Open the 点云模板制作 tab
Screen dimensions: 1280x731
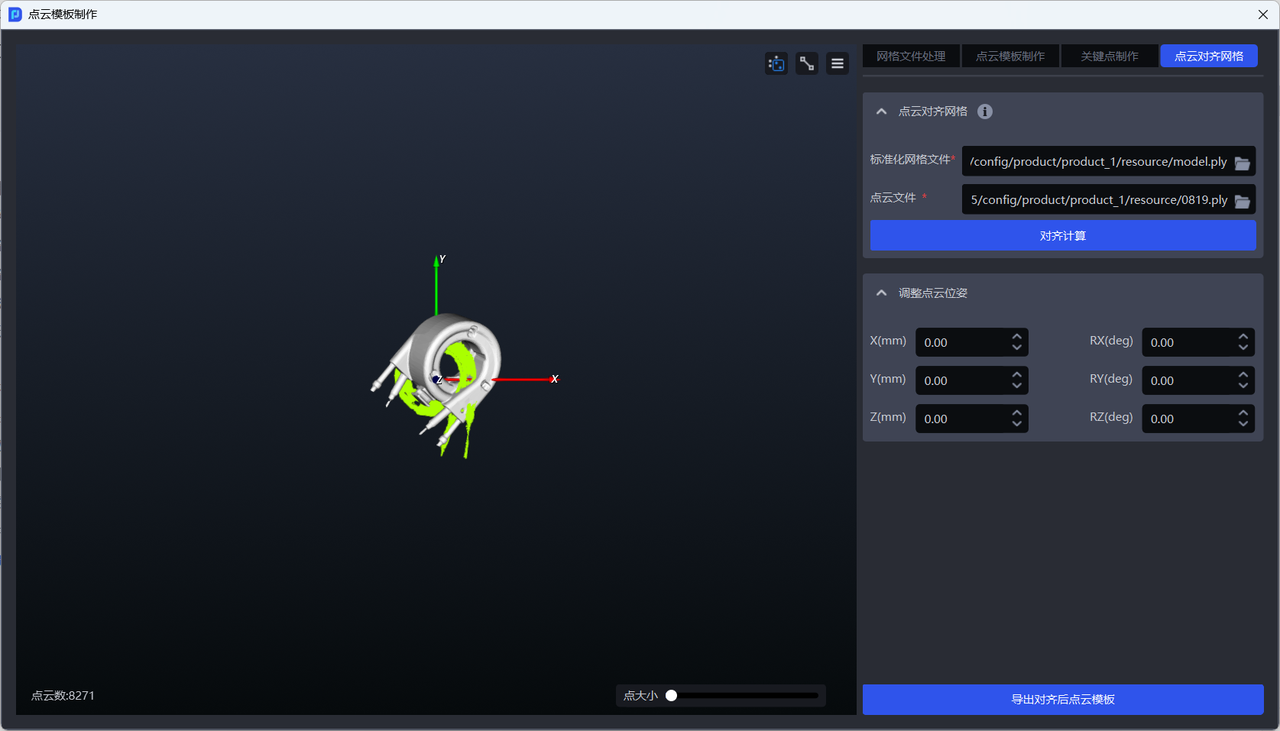coord(1010,56)
